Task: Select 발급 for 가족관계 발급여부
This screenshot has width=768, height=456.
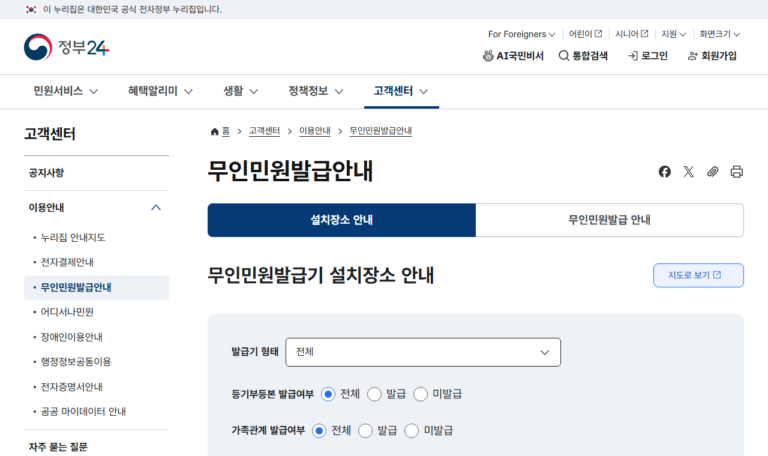Action: [365, 431]
